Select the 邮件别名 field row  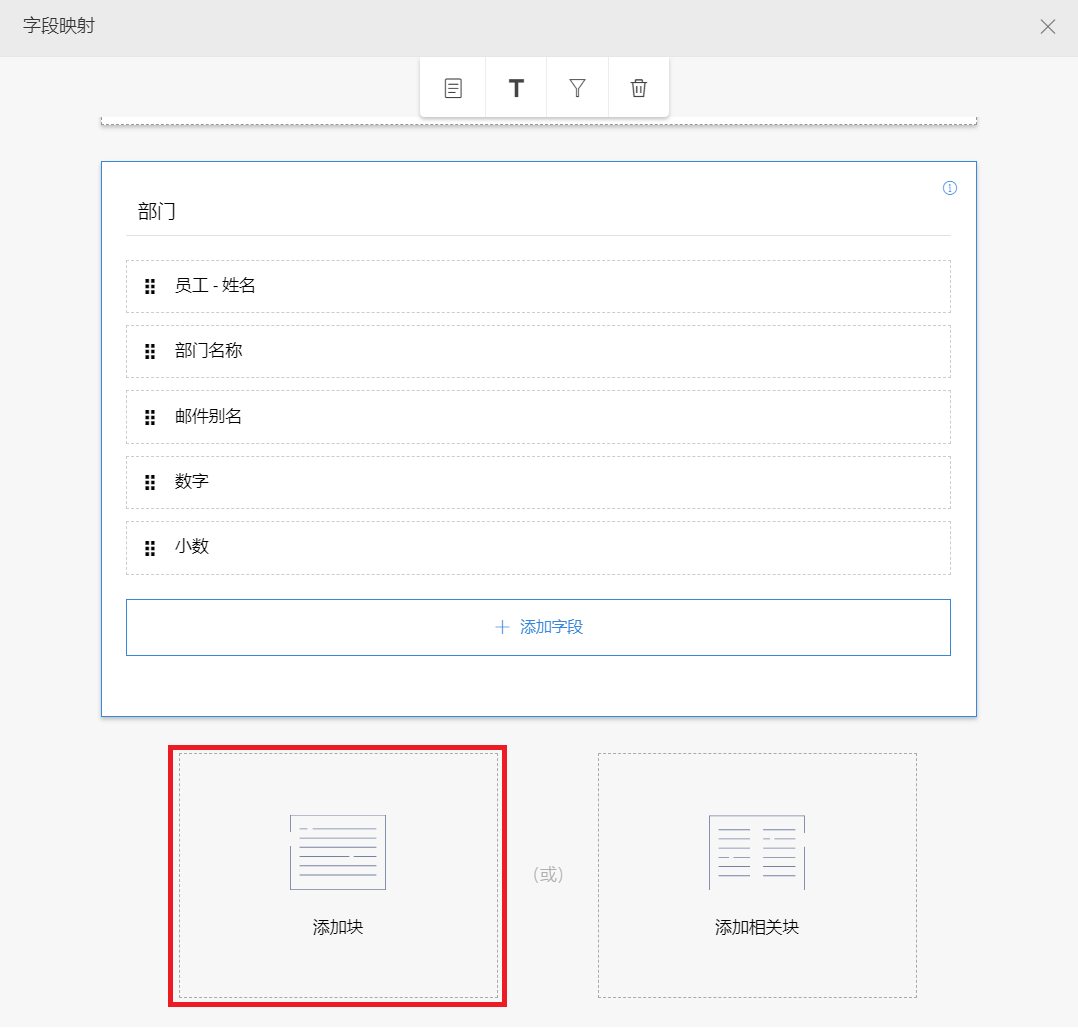click(x=540, y=417)
